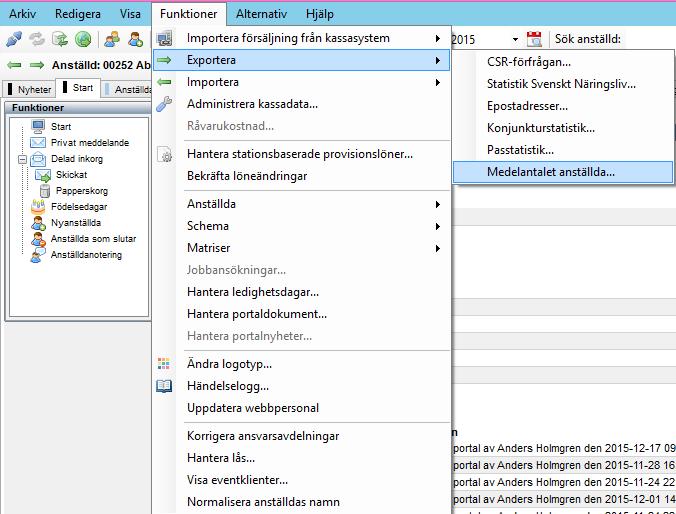Open the Hjälp menu

(320, 14)
